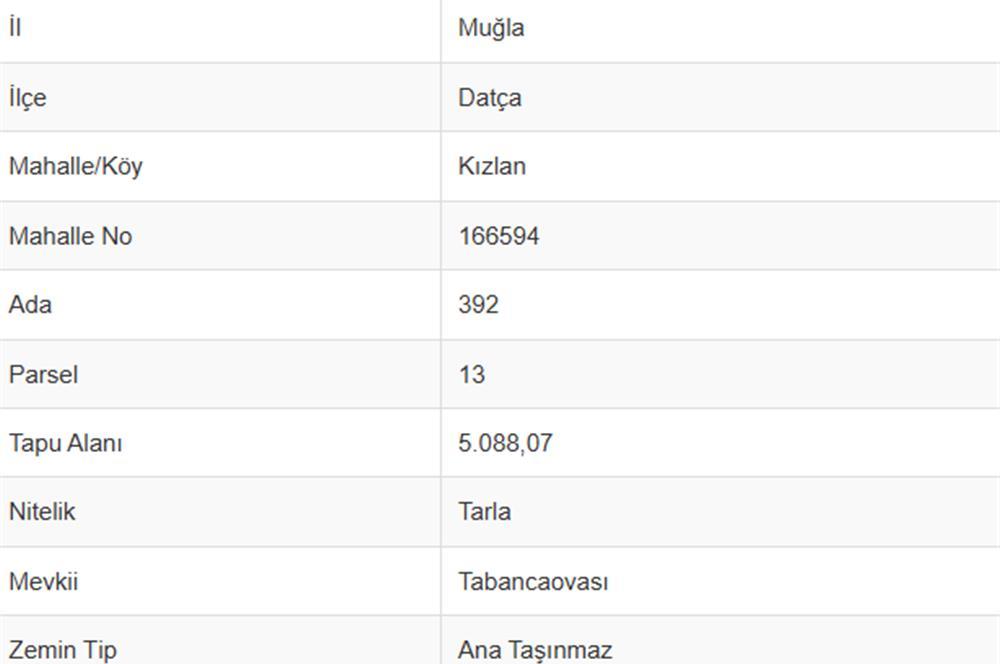
Task: Select the Nitelik value Tarla
Action: click(485, 512)
